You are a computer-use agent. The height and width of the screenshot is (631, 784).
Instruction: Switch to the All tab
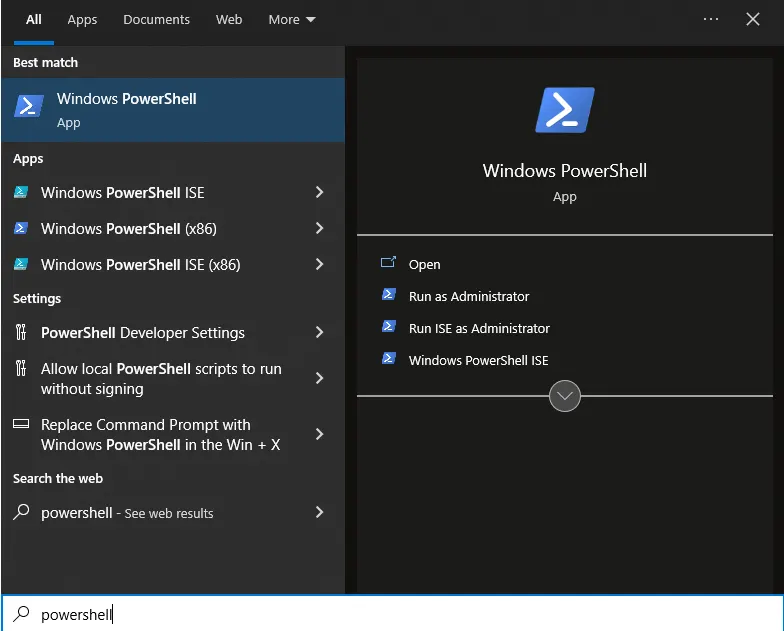[34, 20]
